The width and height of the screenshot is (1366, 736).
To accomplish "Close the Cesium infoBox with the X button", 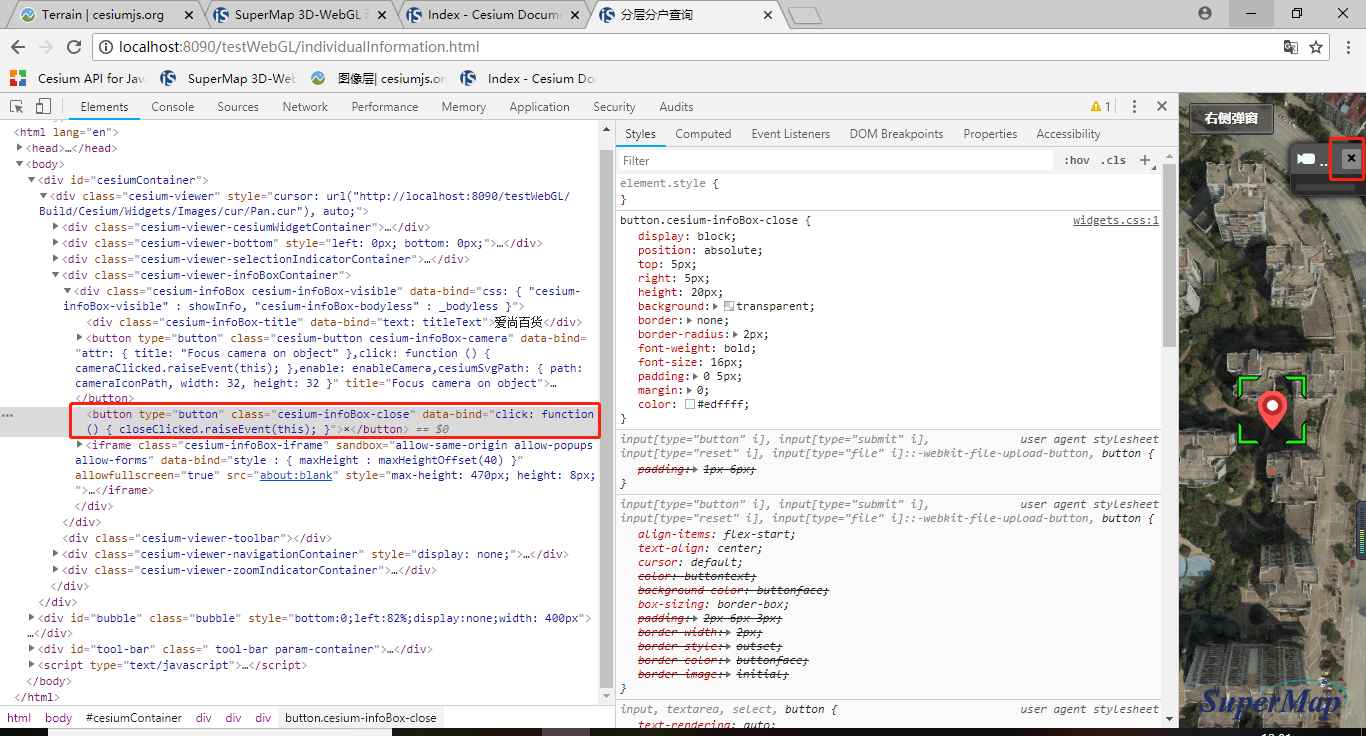I will [1351, 158].
